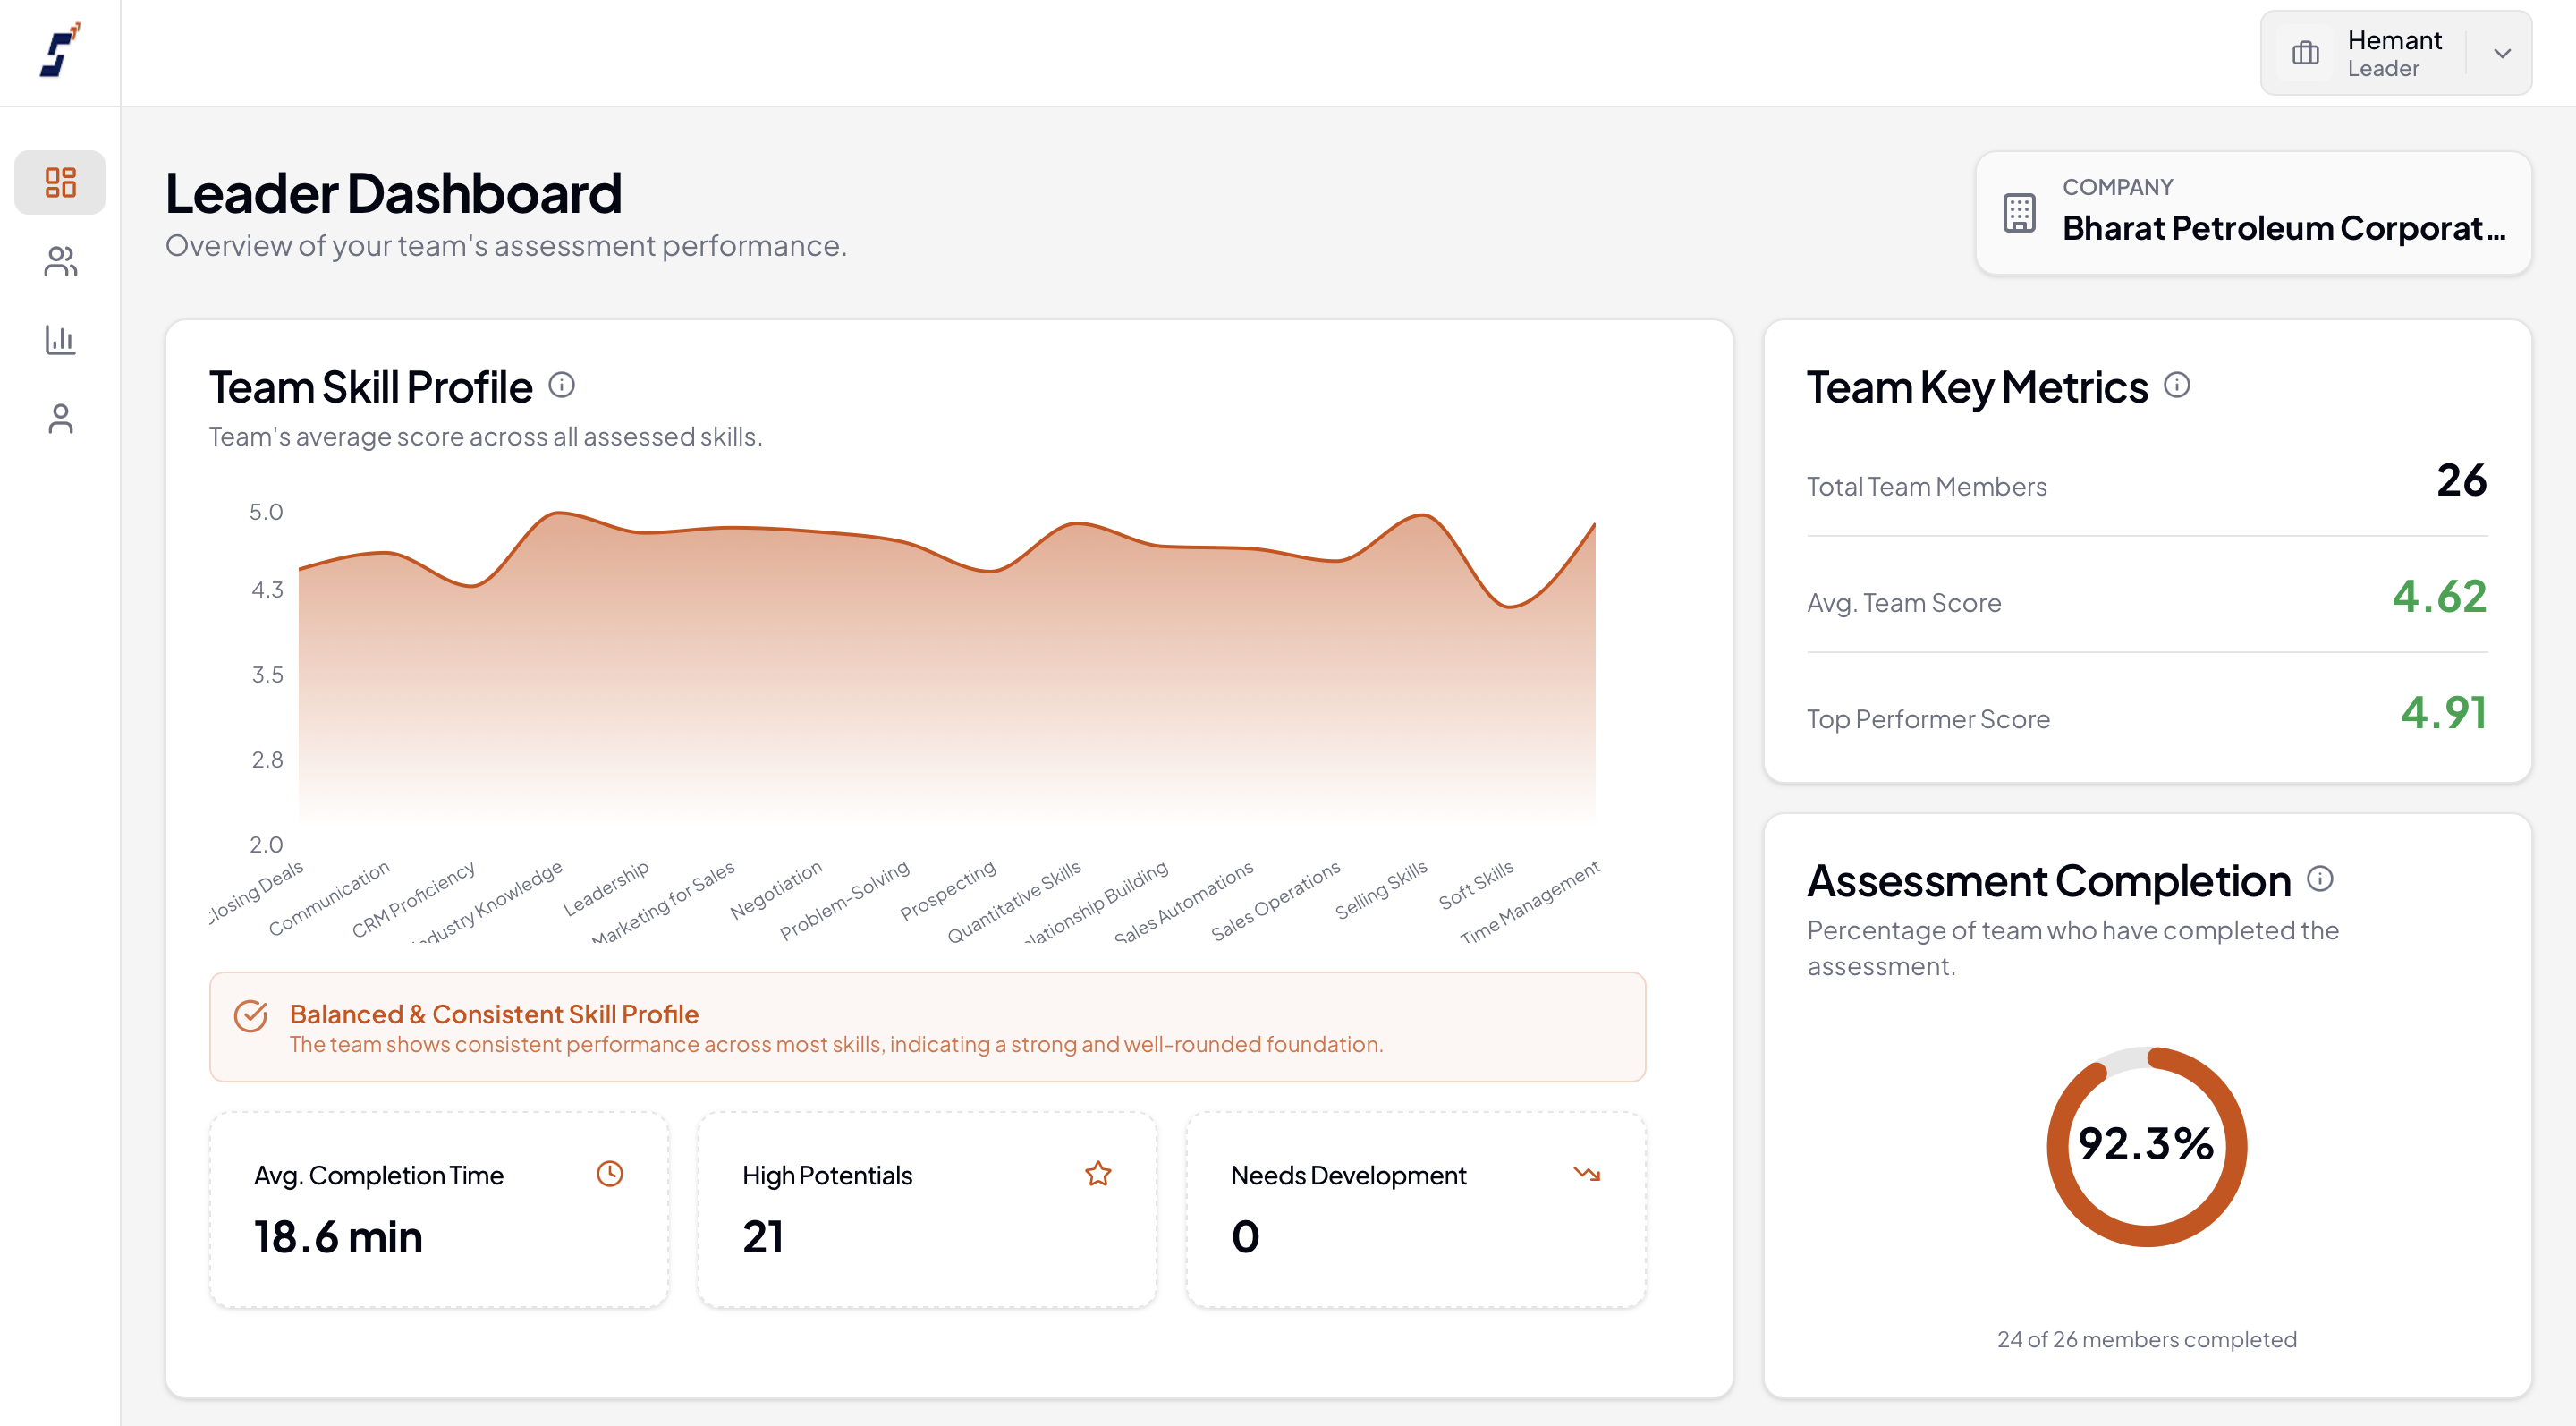The image size is (2576, 1426).
Task: Click the Avg. Team Score value 4.62
Action: click(2438, 597)
